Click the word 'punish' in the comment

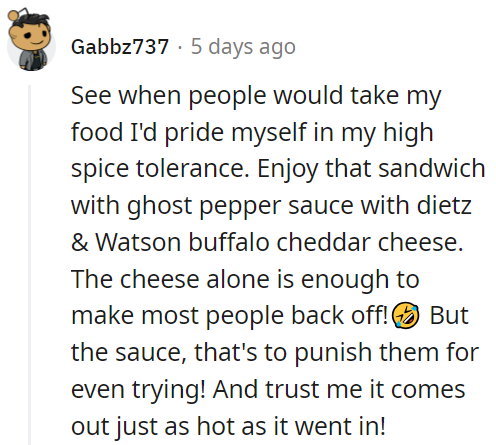point(333,354)
